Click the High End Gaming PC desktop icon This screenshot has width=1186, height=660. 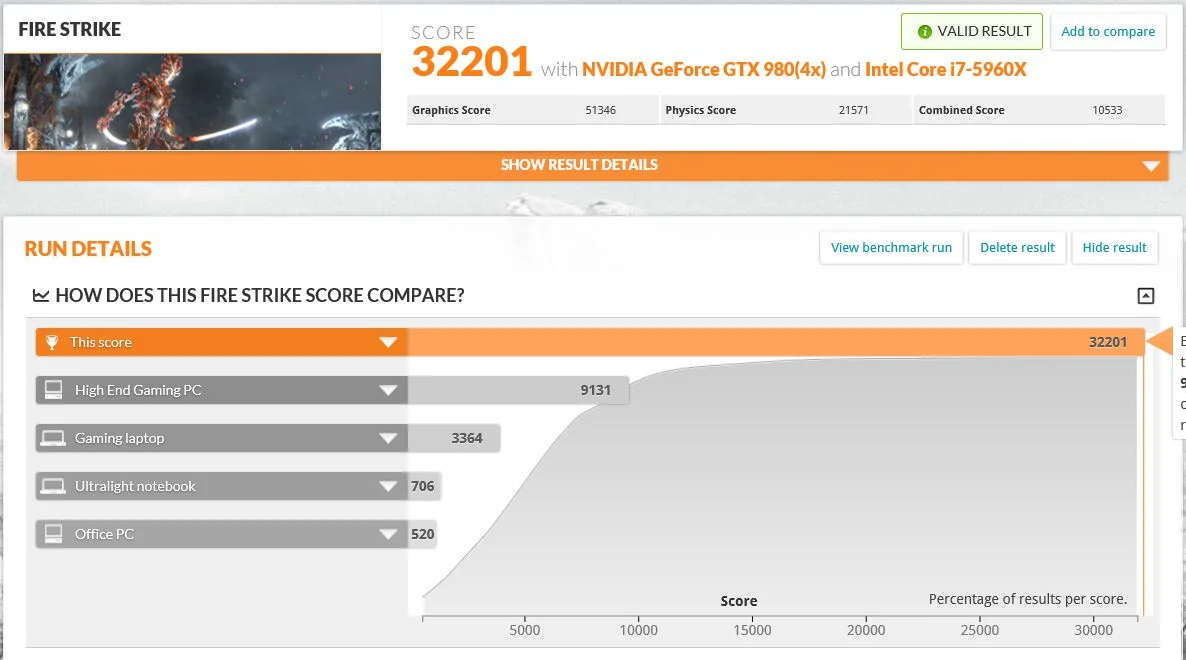pyautogui.click(x=53, y=390)
